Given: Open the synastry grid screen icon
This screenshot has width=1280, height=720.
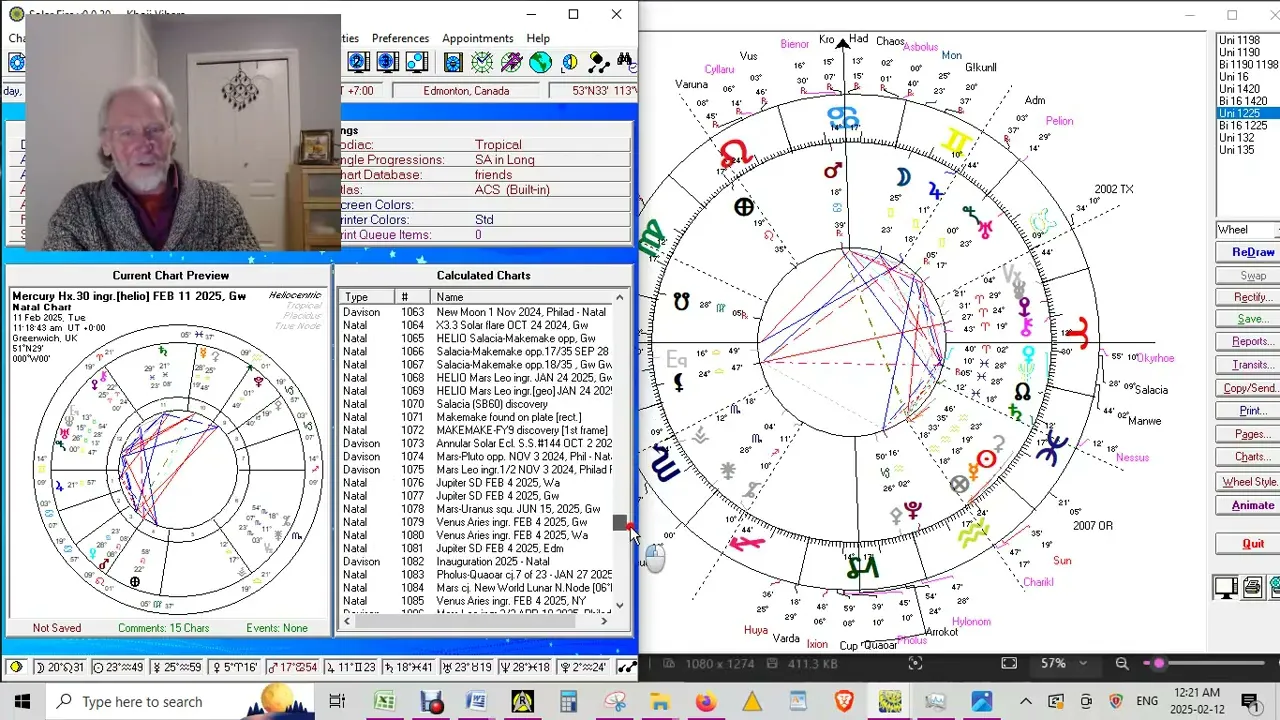Looking at the screenshot, I should [417, 62].
